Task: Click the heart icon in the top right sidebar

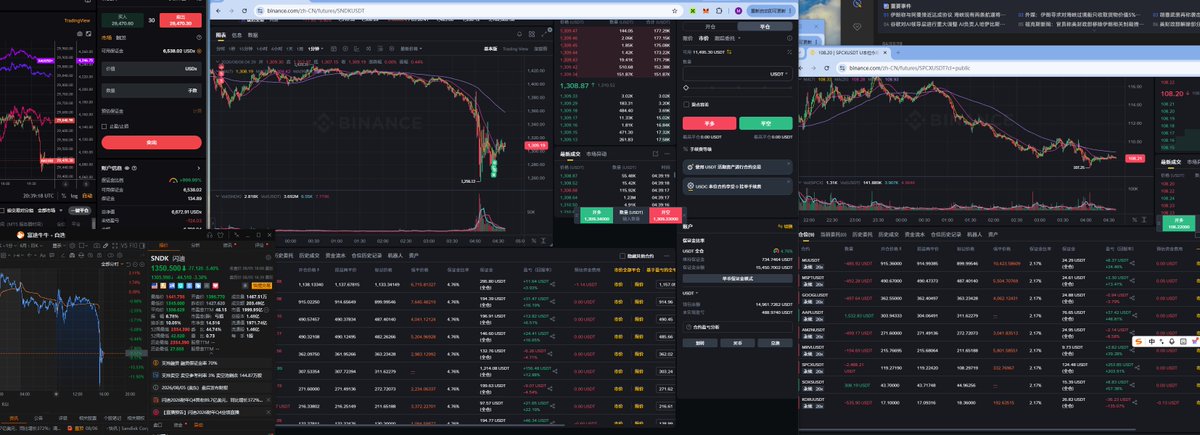Action: [857, 27]
